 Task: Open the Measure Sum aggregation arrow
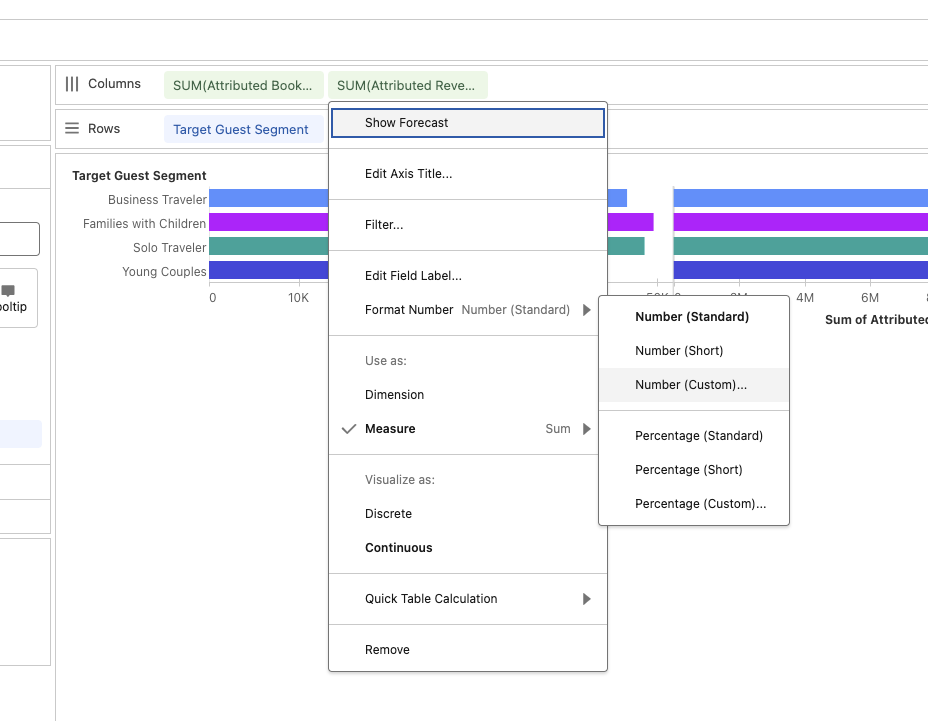click(587, 429)
